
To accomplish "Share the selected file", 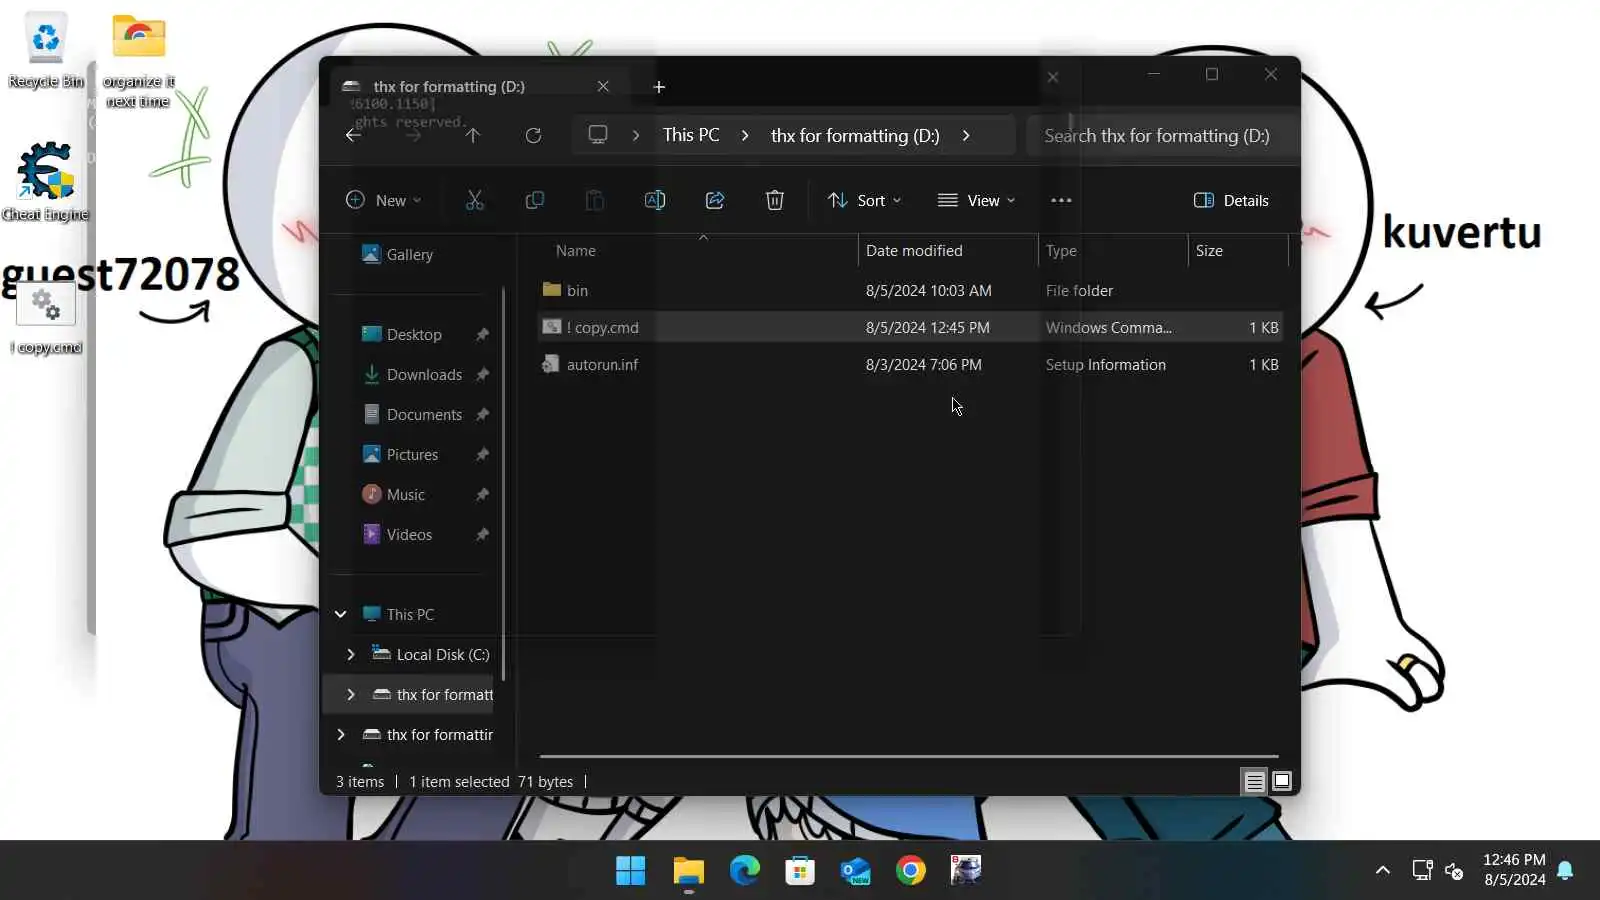I will [715, 200].
